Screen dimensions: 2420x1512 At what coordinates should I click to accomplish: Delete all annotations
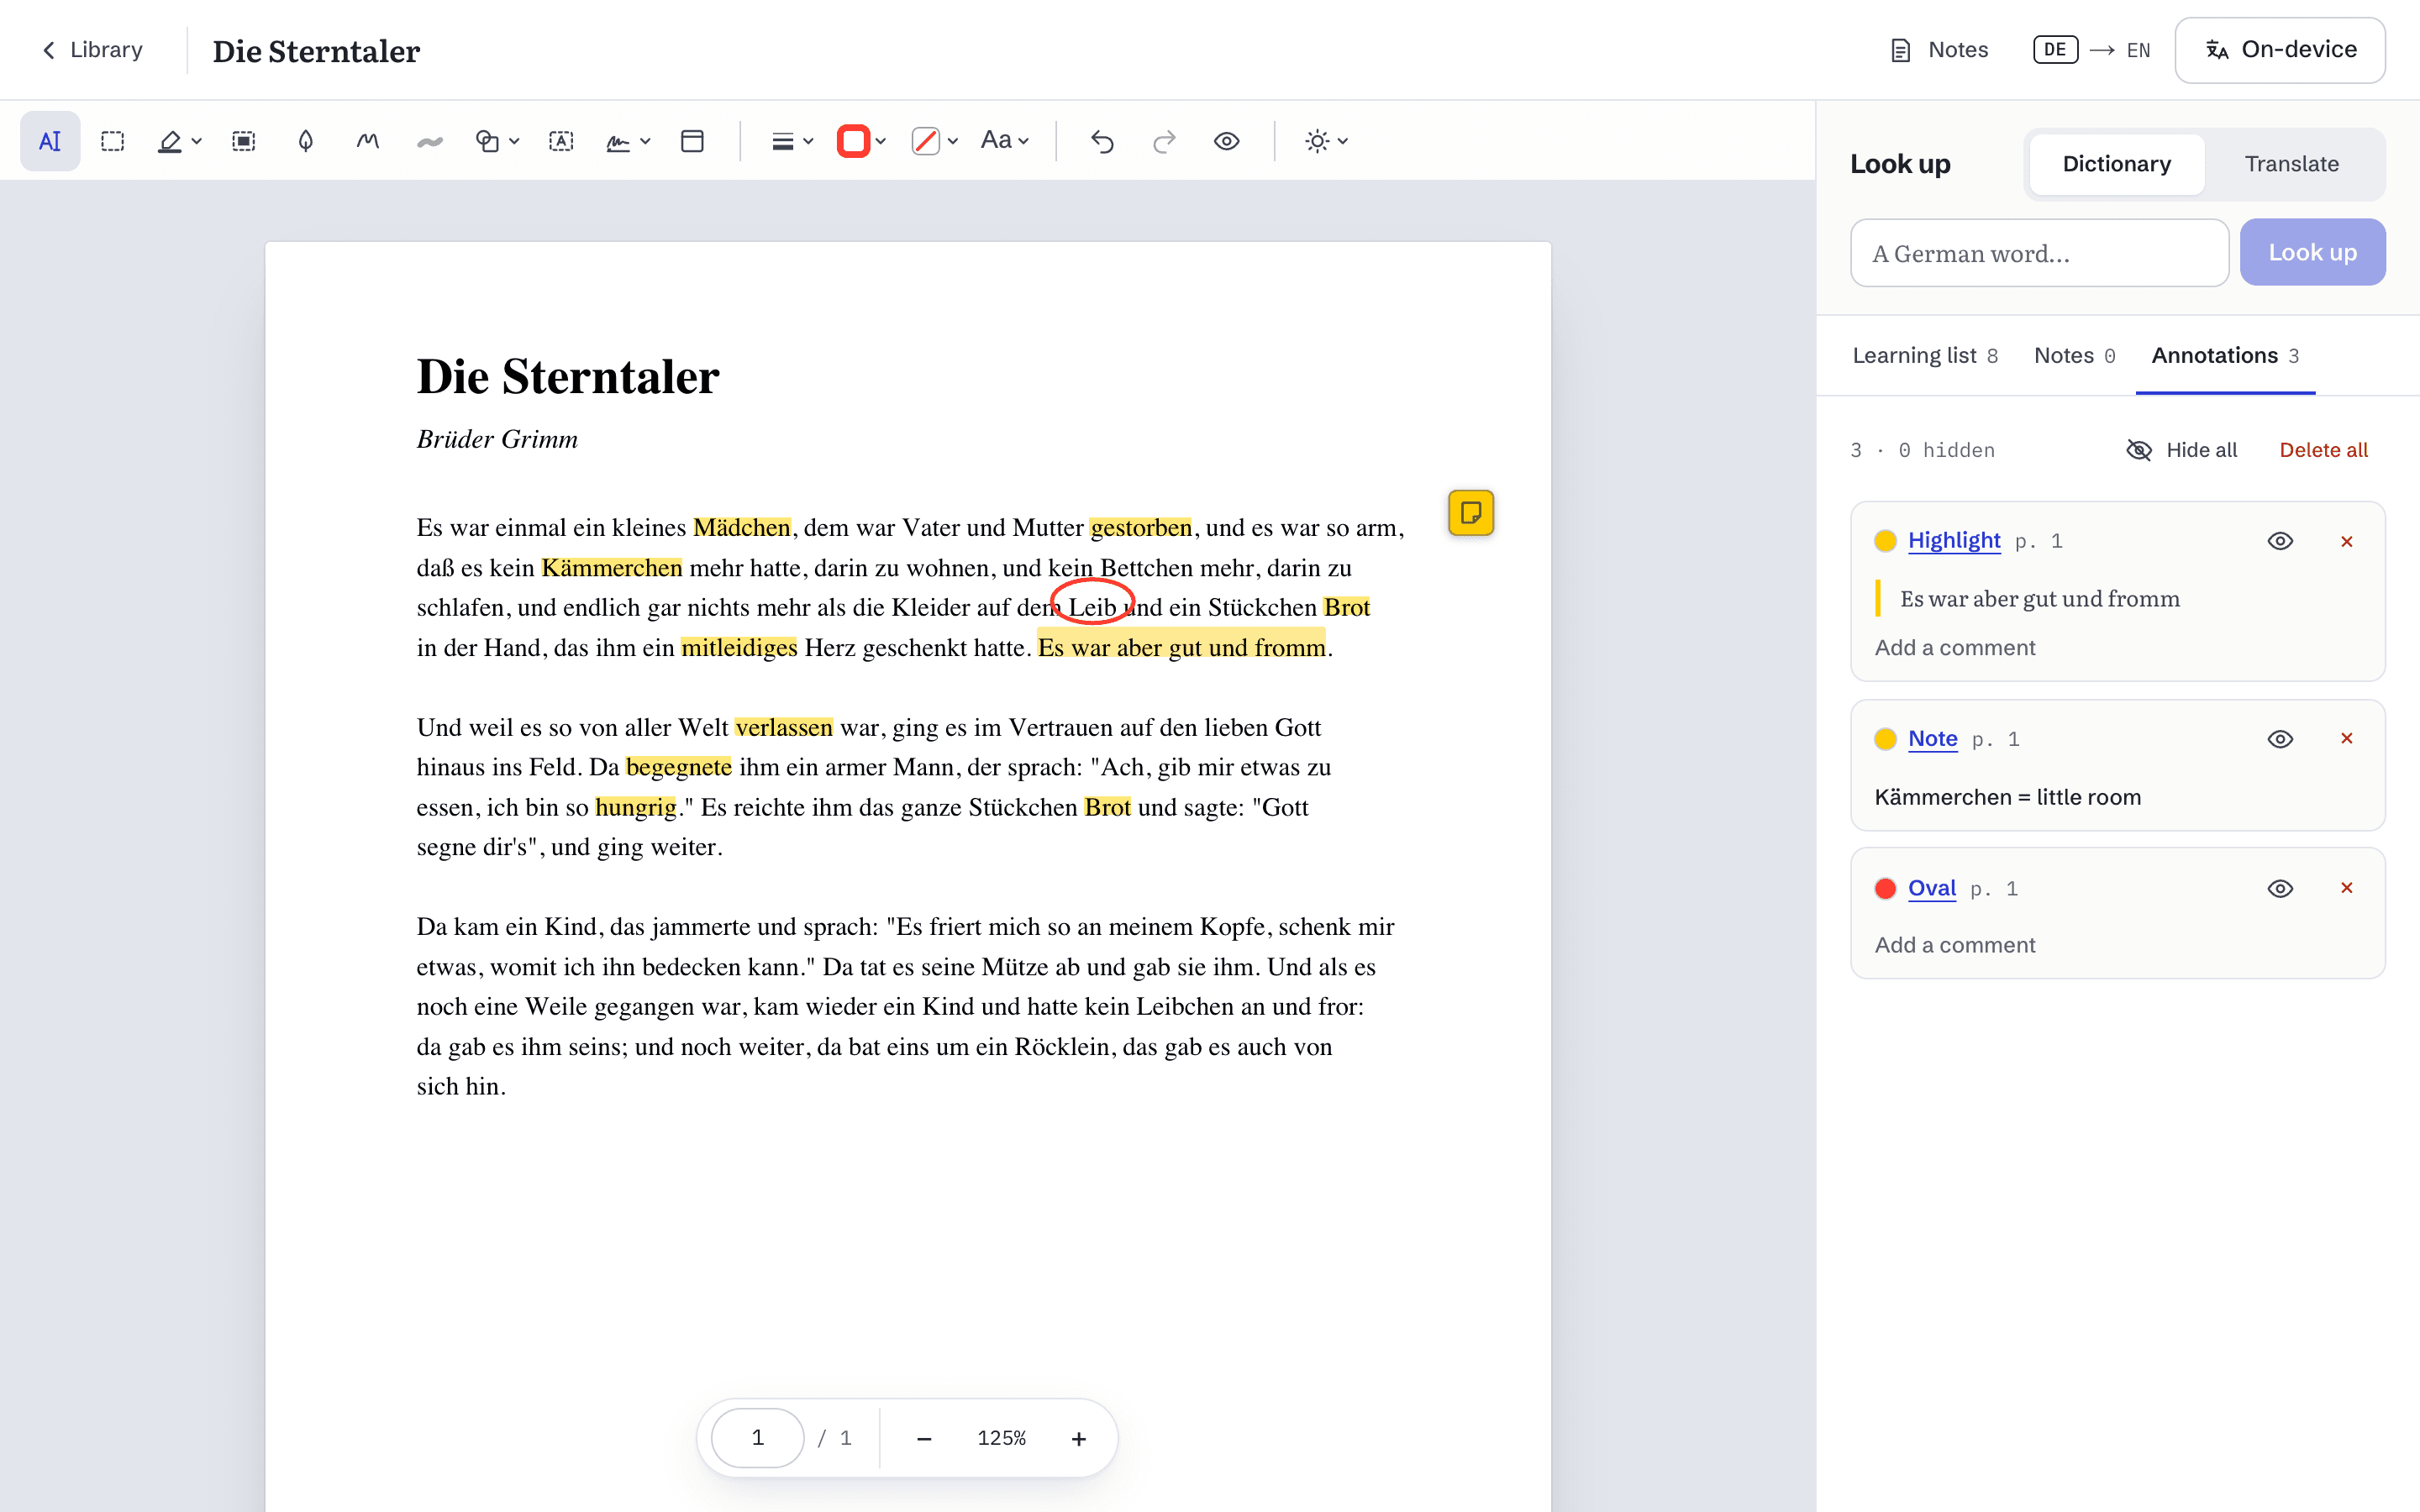click(x=2323, y=450)
